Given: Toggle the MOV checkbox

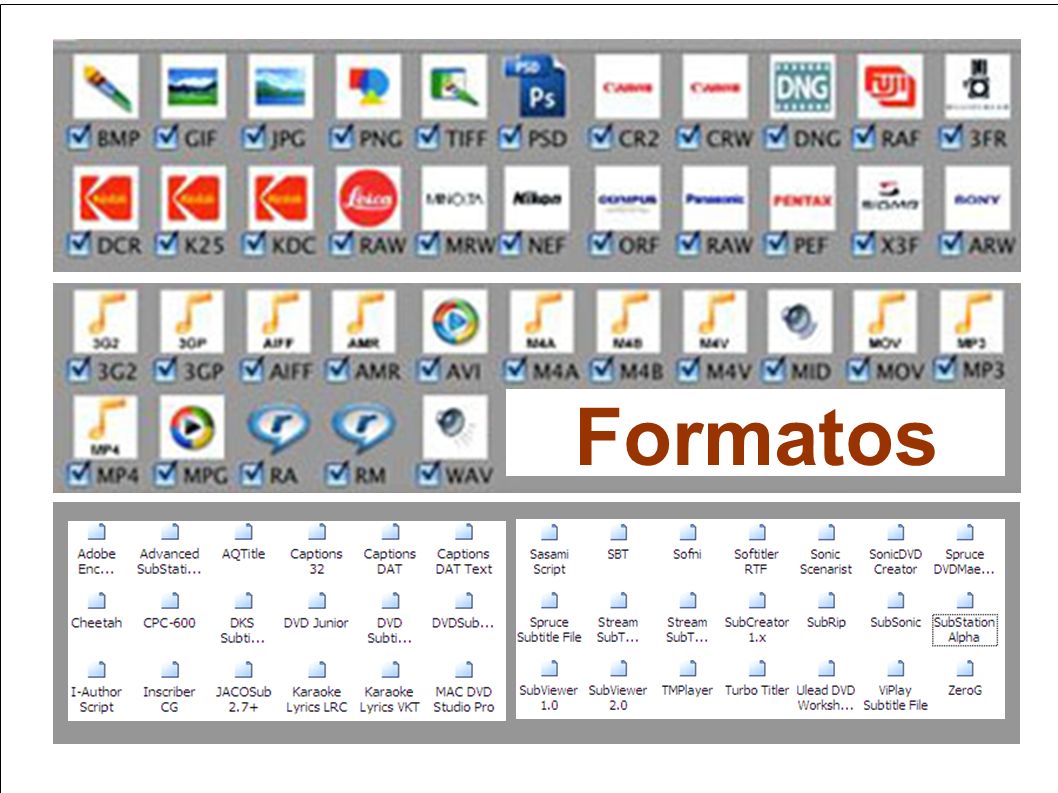Looking at the screenshot, I should click(x=860, y=369).
